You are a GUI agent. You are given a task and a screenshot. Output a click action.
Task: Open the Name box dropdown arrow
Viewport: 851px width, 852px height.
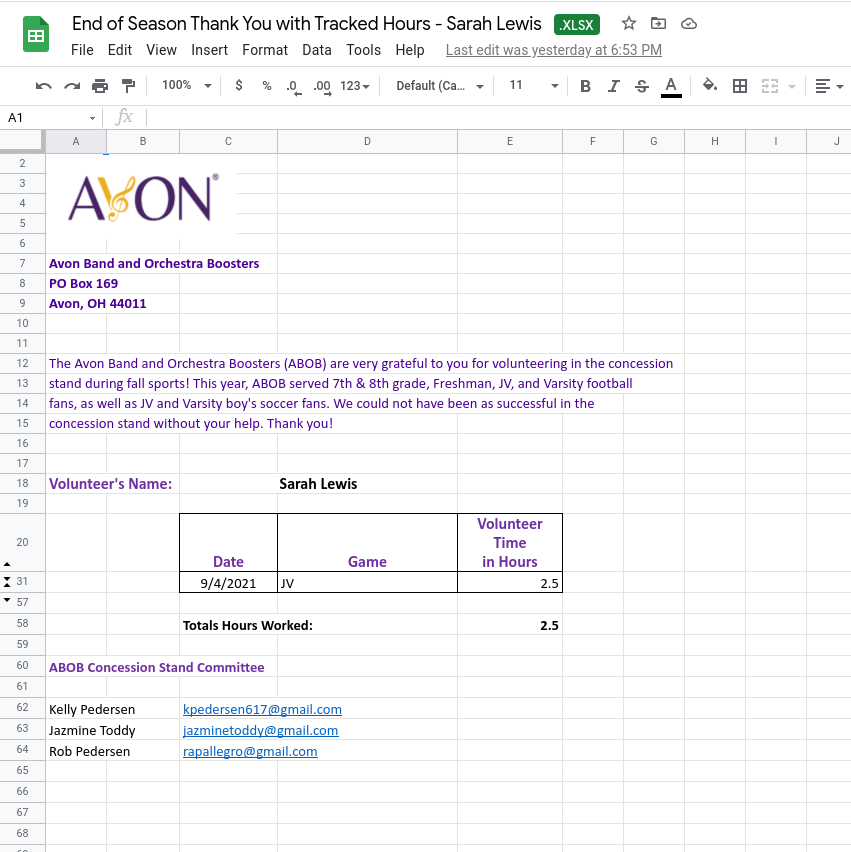tap(92, 118)
